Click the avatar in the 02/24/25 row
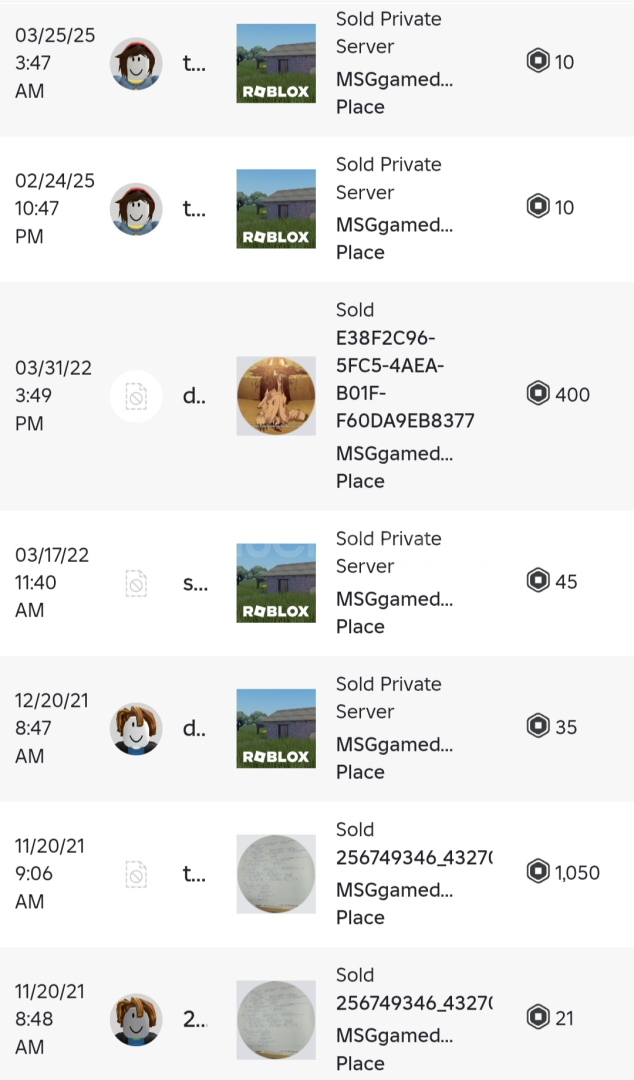This screenshot has width=634, height=1080. [136, 209]
